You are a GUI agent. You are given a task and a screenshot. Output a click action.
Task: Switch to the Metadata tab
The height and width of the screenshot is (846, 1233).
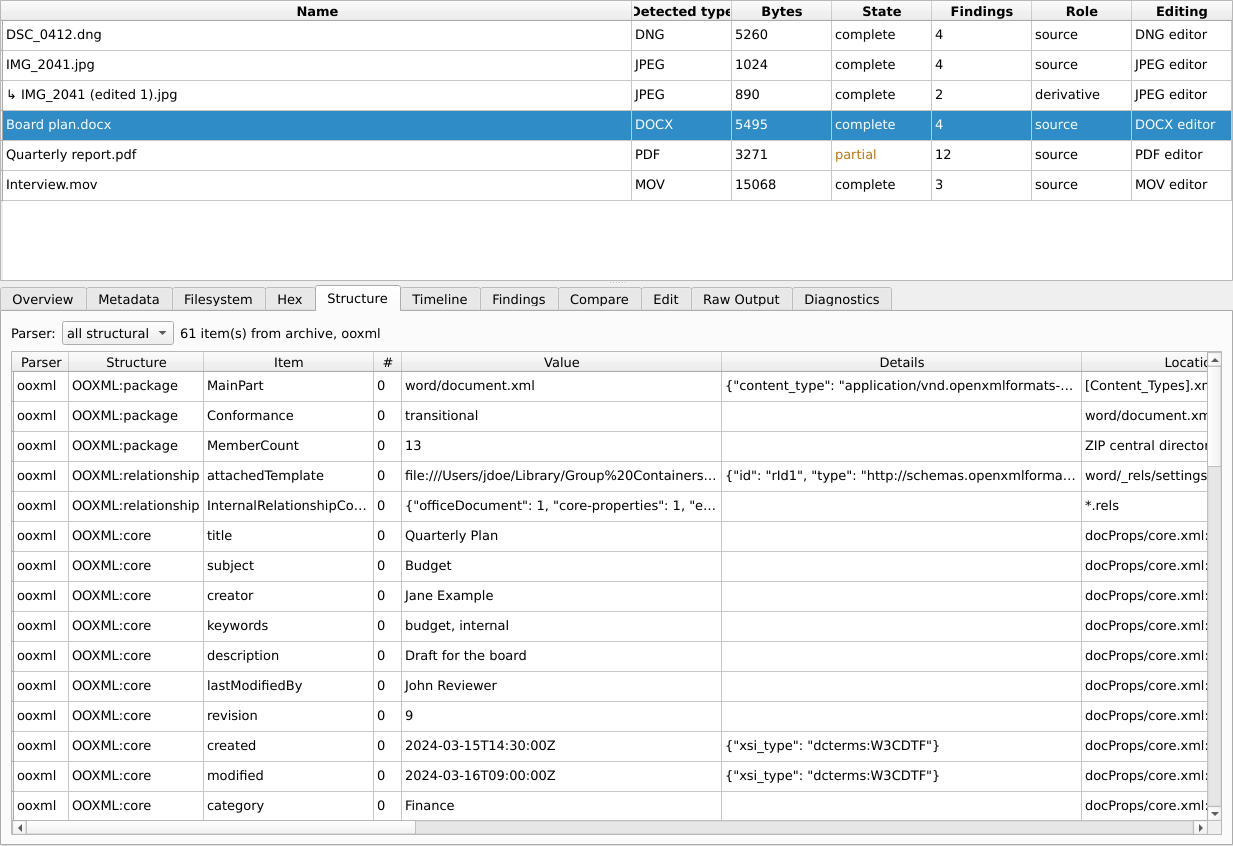coord(129,299)
